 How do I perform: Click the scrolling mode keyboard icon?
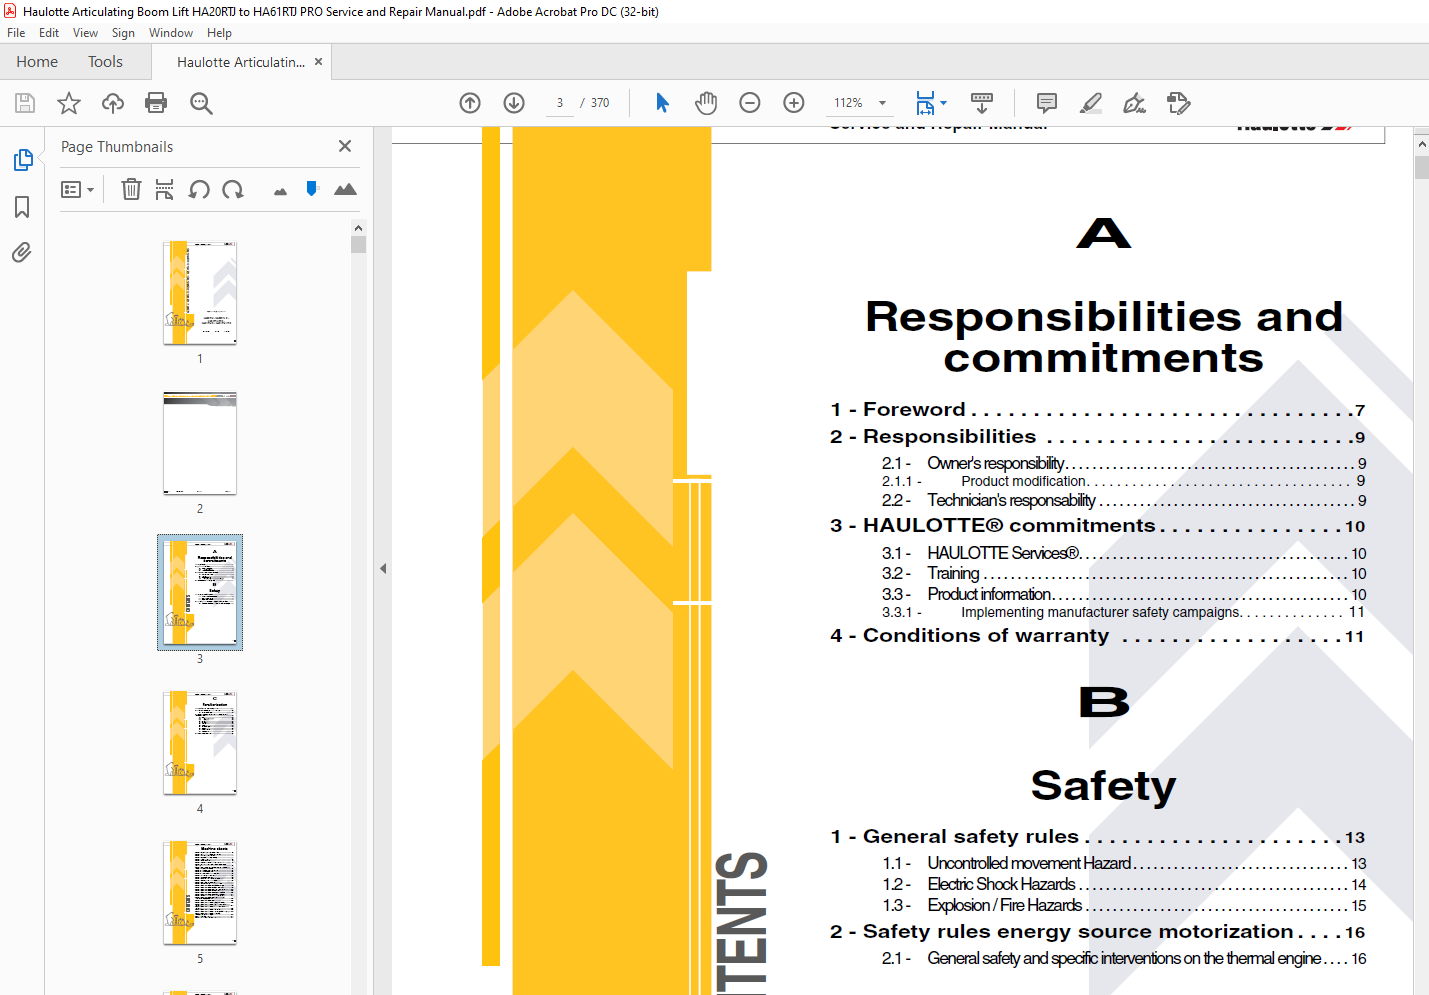pyautogui.click(x=982, y=103)
